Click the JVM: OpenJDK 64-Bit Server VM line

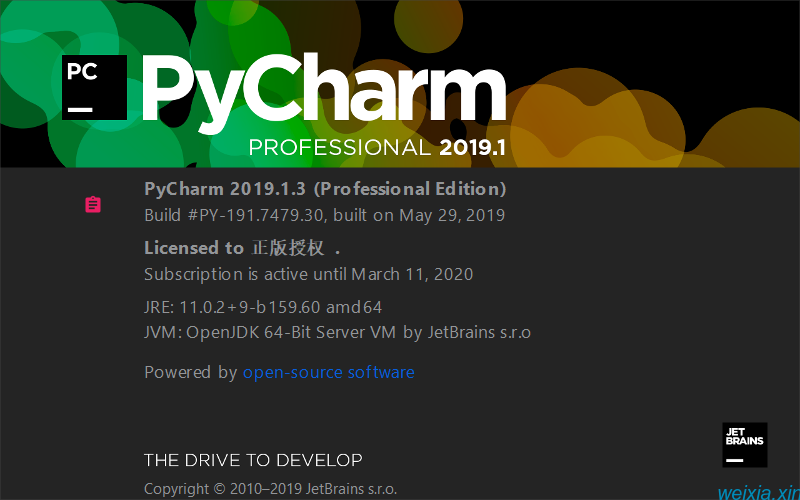tap(338, 333)
